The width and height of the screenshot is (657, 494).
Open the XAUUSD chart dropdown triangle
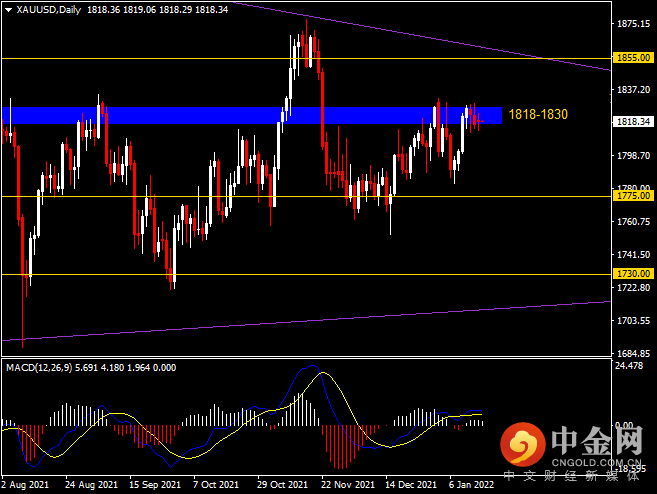tap(8, 10)
